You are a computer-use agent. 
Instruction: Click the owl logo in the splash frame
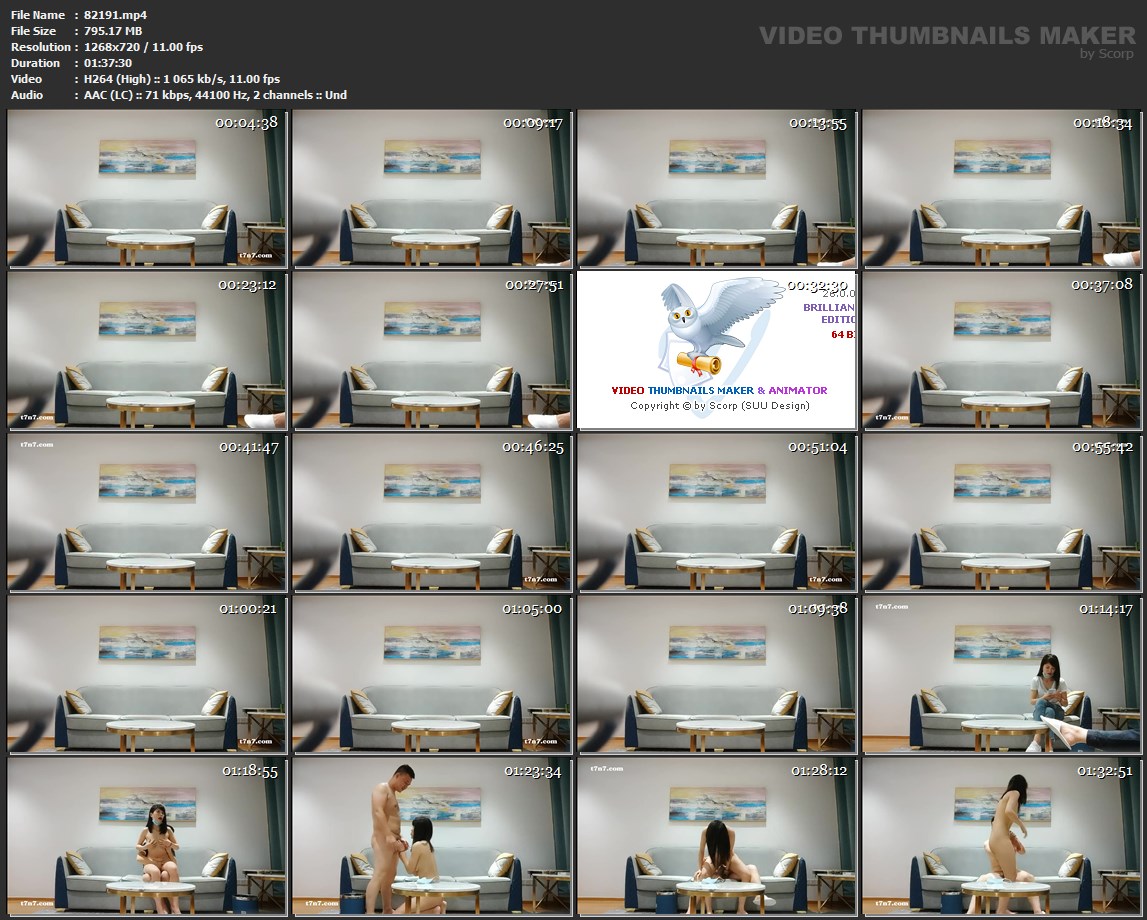[721, 325]
